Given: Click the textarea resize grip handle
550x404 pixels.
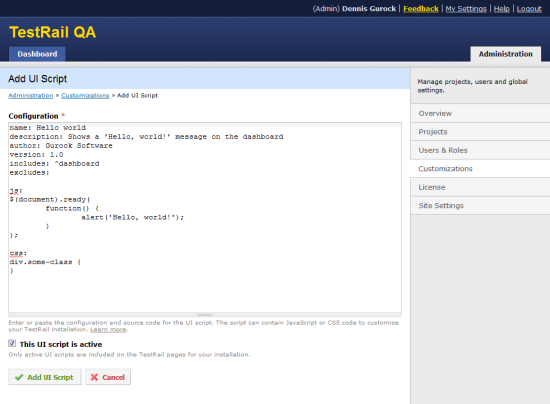Looking at the screenshot, I should click(205, 315).
